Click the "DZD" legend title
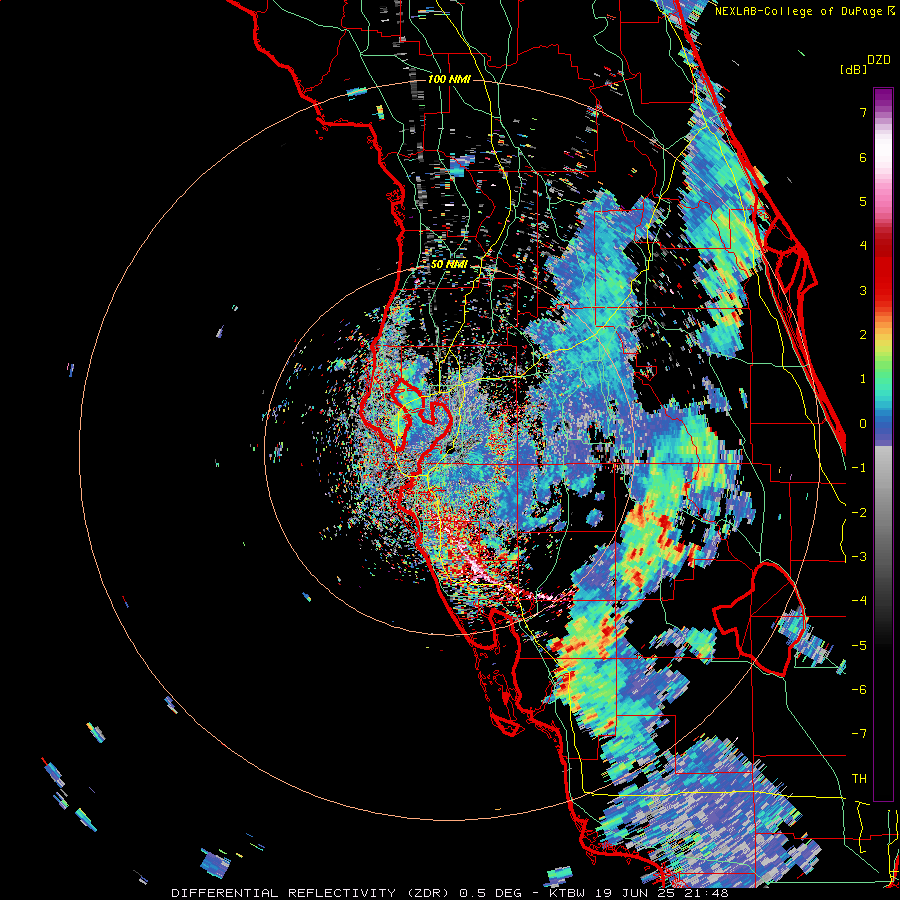The width and height of the screenshot is (900, 900). 879,60
